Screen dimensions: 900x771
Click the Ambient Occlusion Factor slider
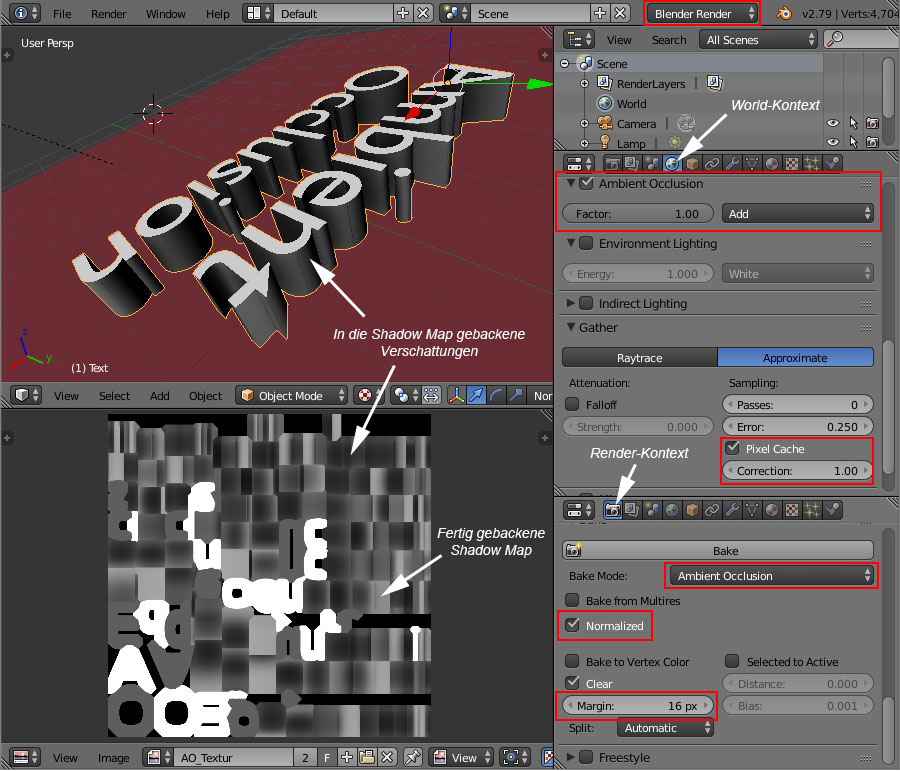click(x=638, y=214)
